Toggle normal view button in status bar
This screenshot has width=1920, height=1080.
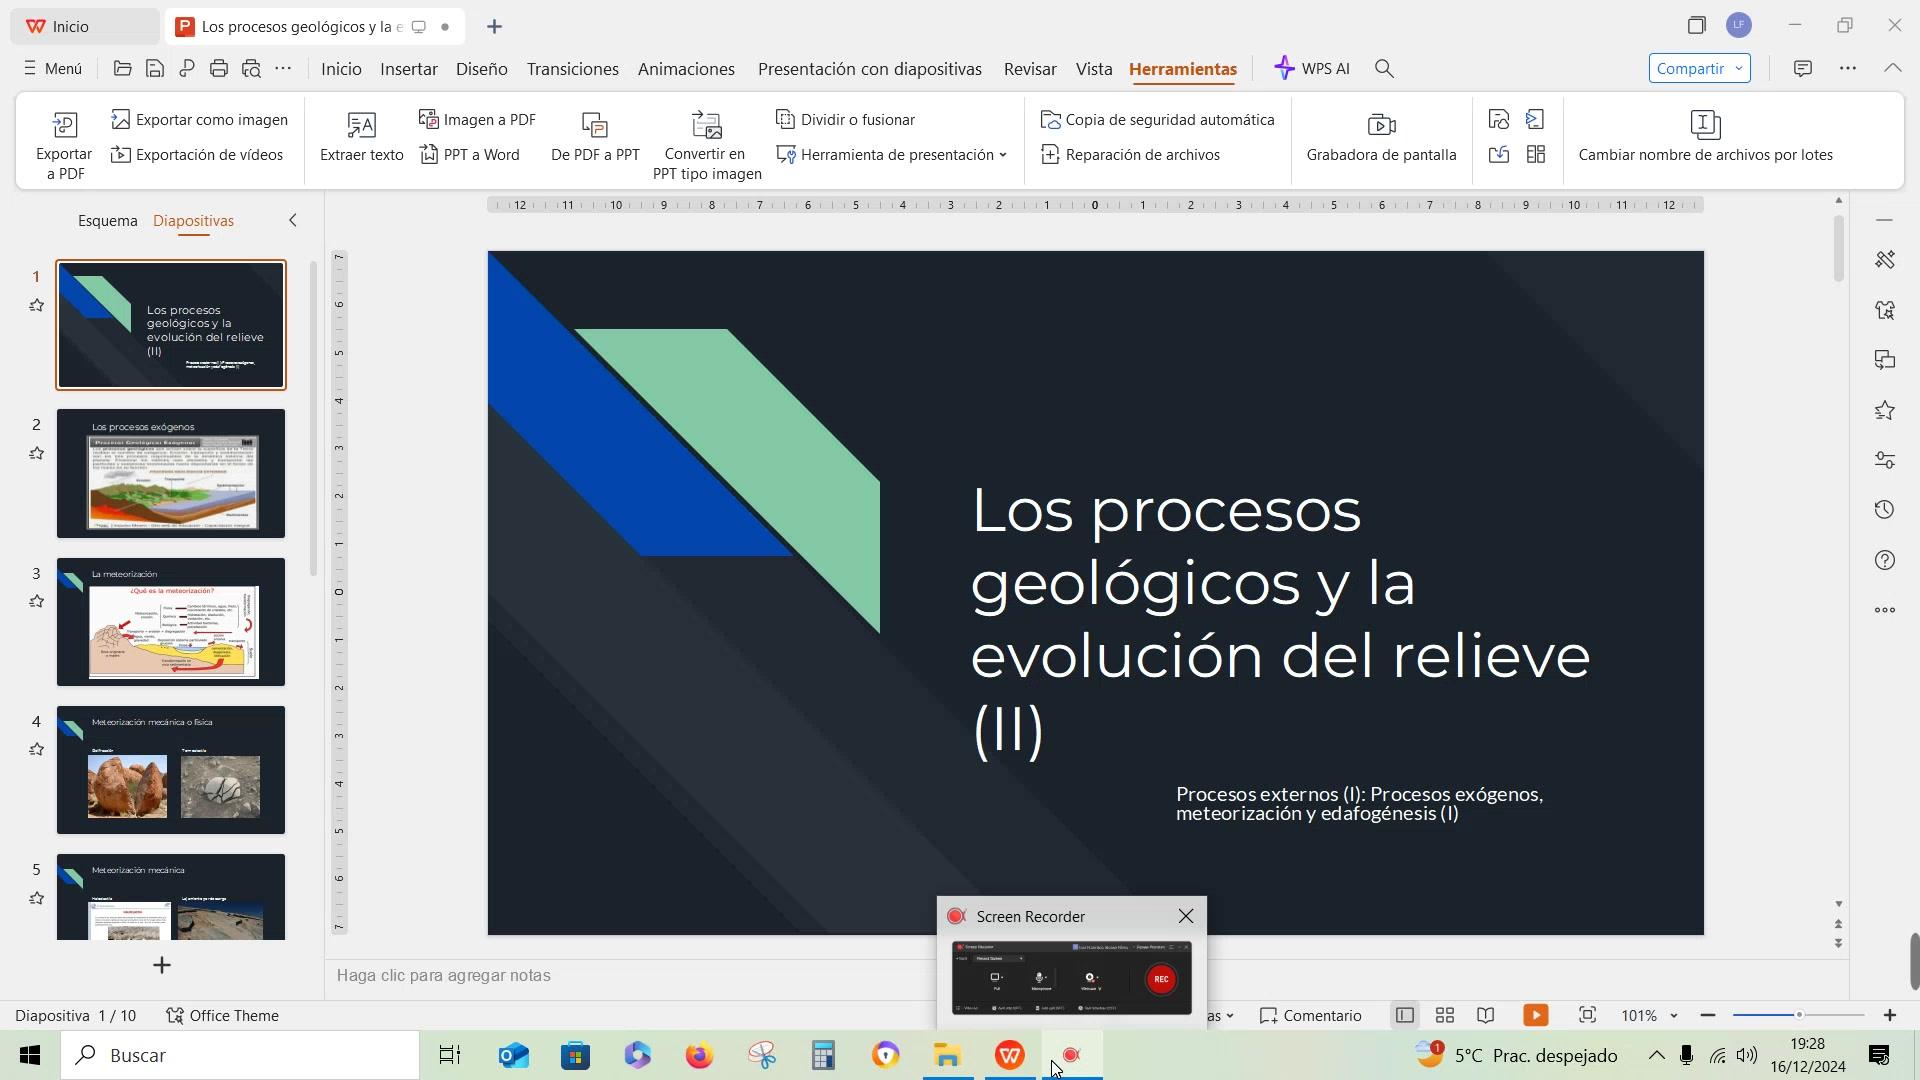coord(1404,1015)
